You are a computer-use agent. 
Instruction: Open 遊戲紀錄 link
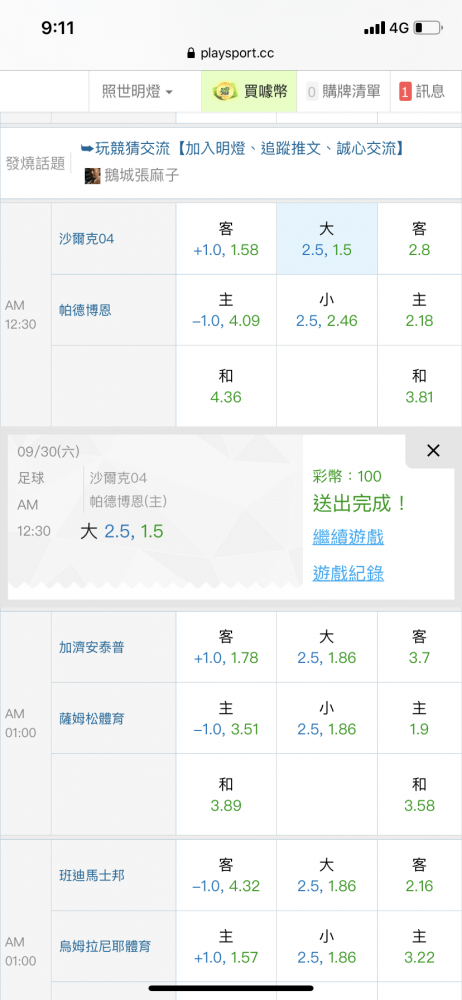tap(348, 573)
